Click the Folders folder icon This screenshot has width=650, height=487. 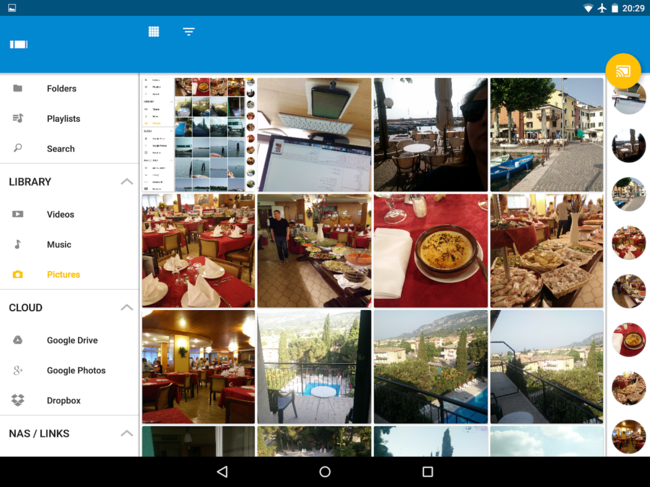(17, 88)
